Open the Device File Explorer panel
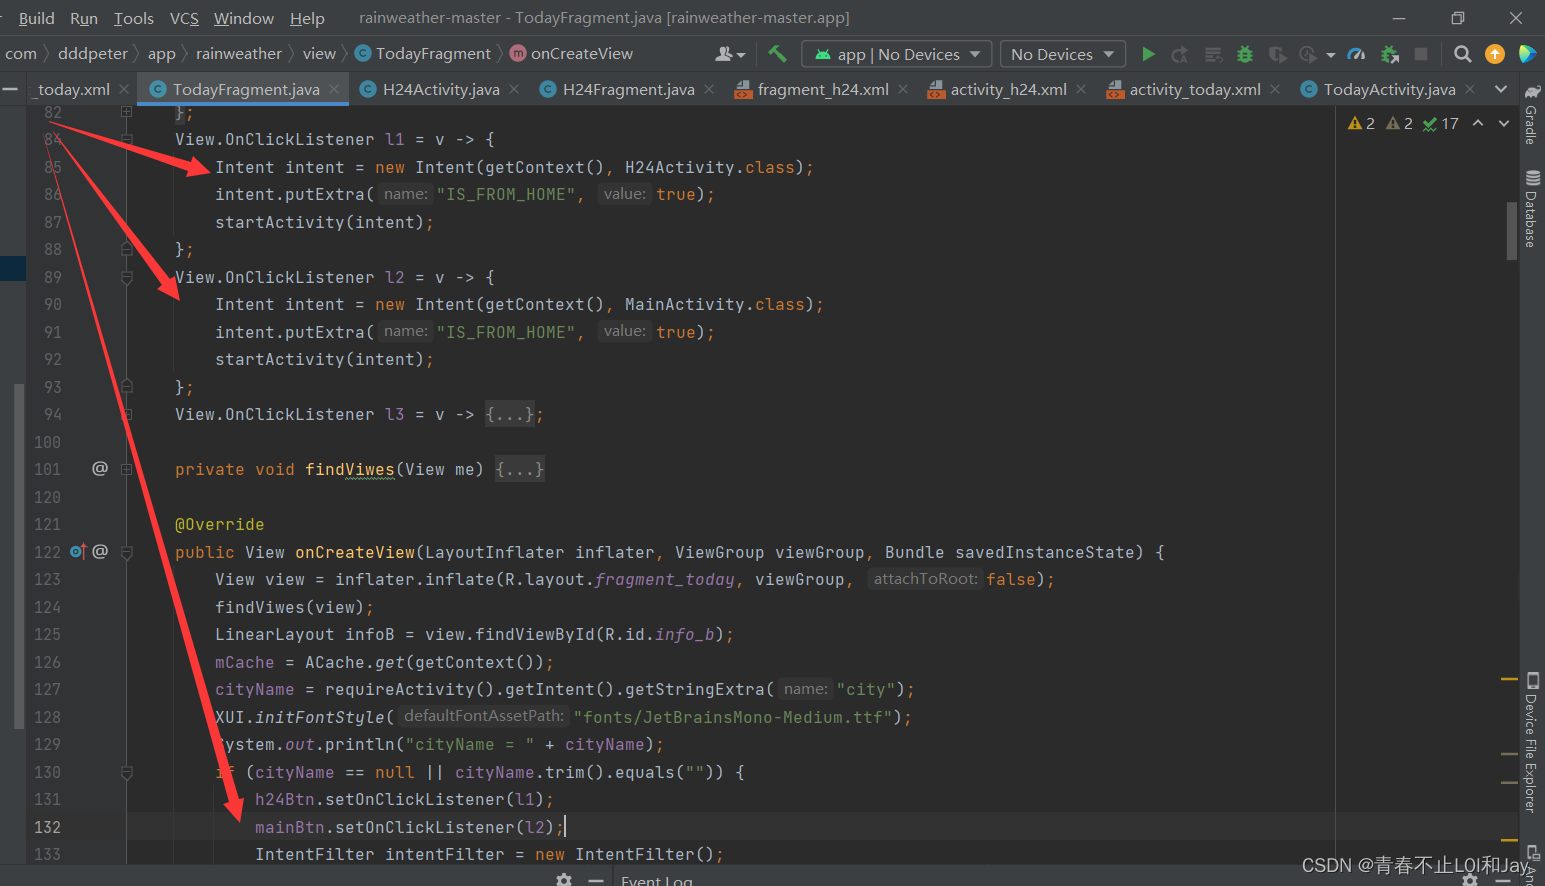Viewport: 1545px width, 886px height. coord(1531,743)
